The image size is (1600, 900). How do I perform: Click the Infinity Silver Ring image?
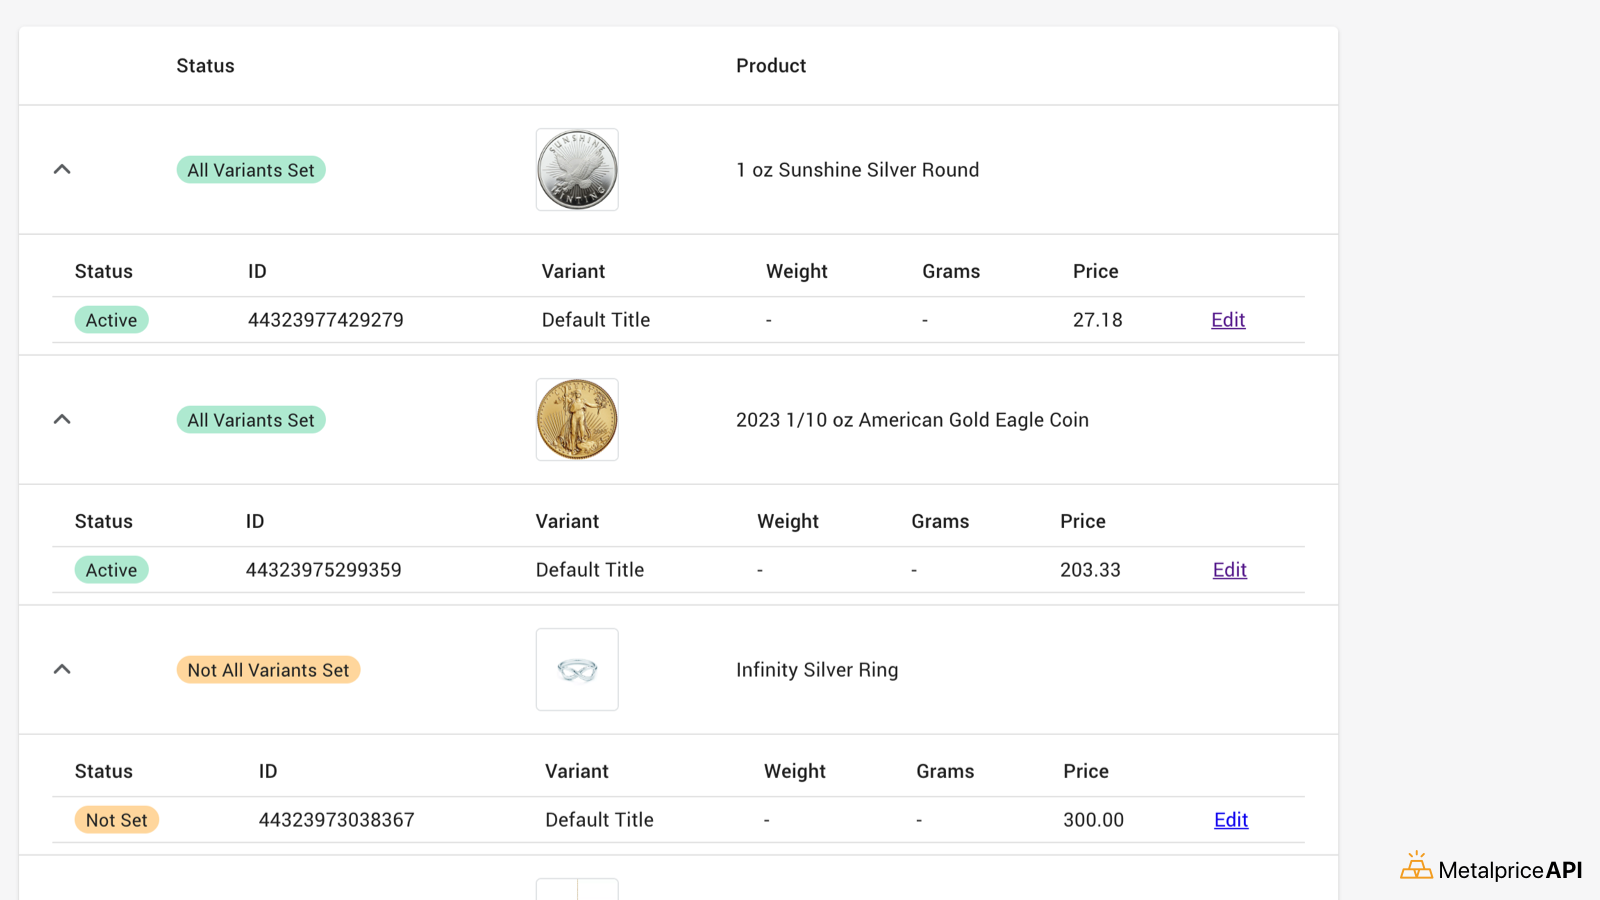tap(577, 669)
